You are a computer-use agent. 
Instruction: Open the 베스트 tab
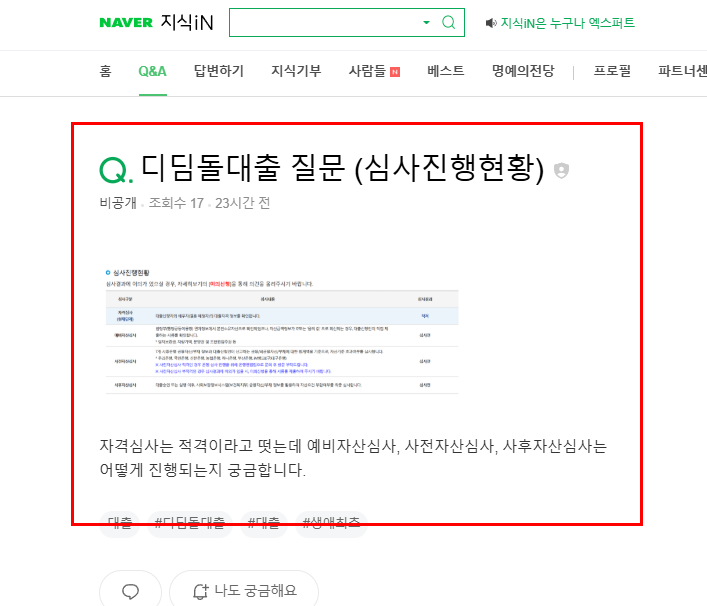(x=445, y=71)
